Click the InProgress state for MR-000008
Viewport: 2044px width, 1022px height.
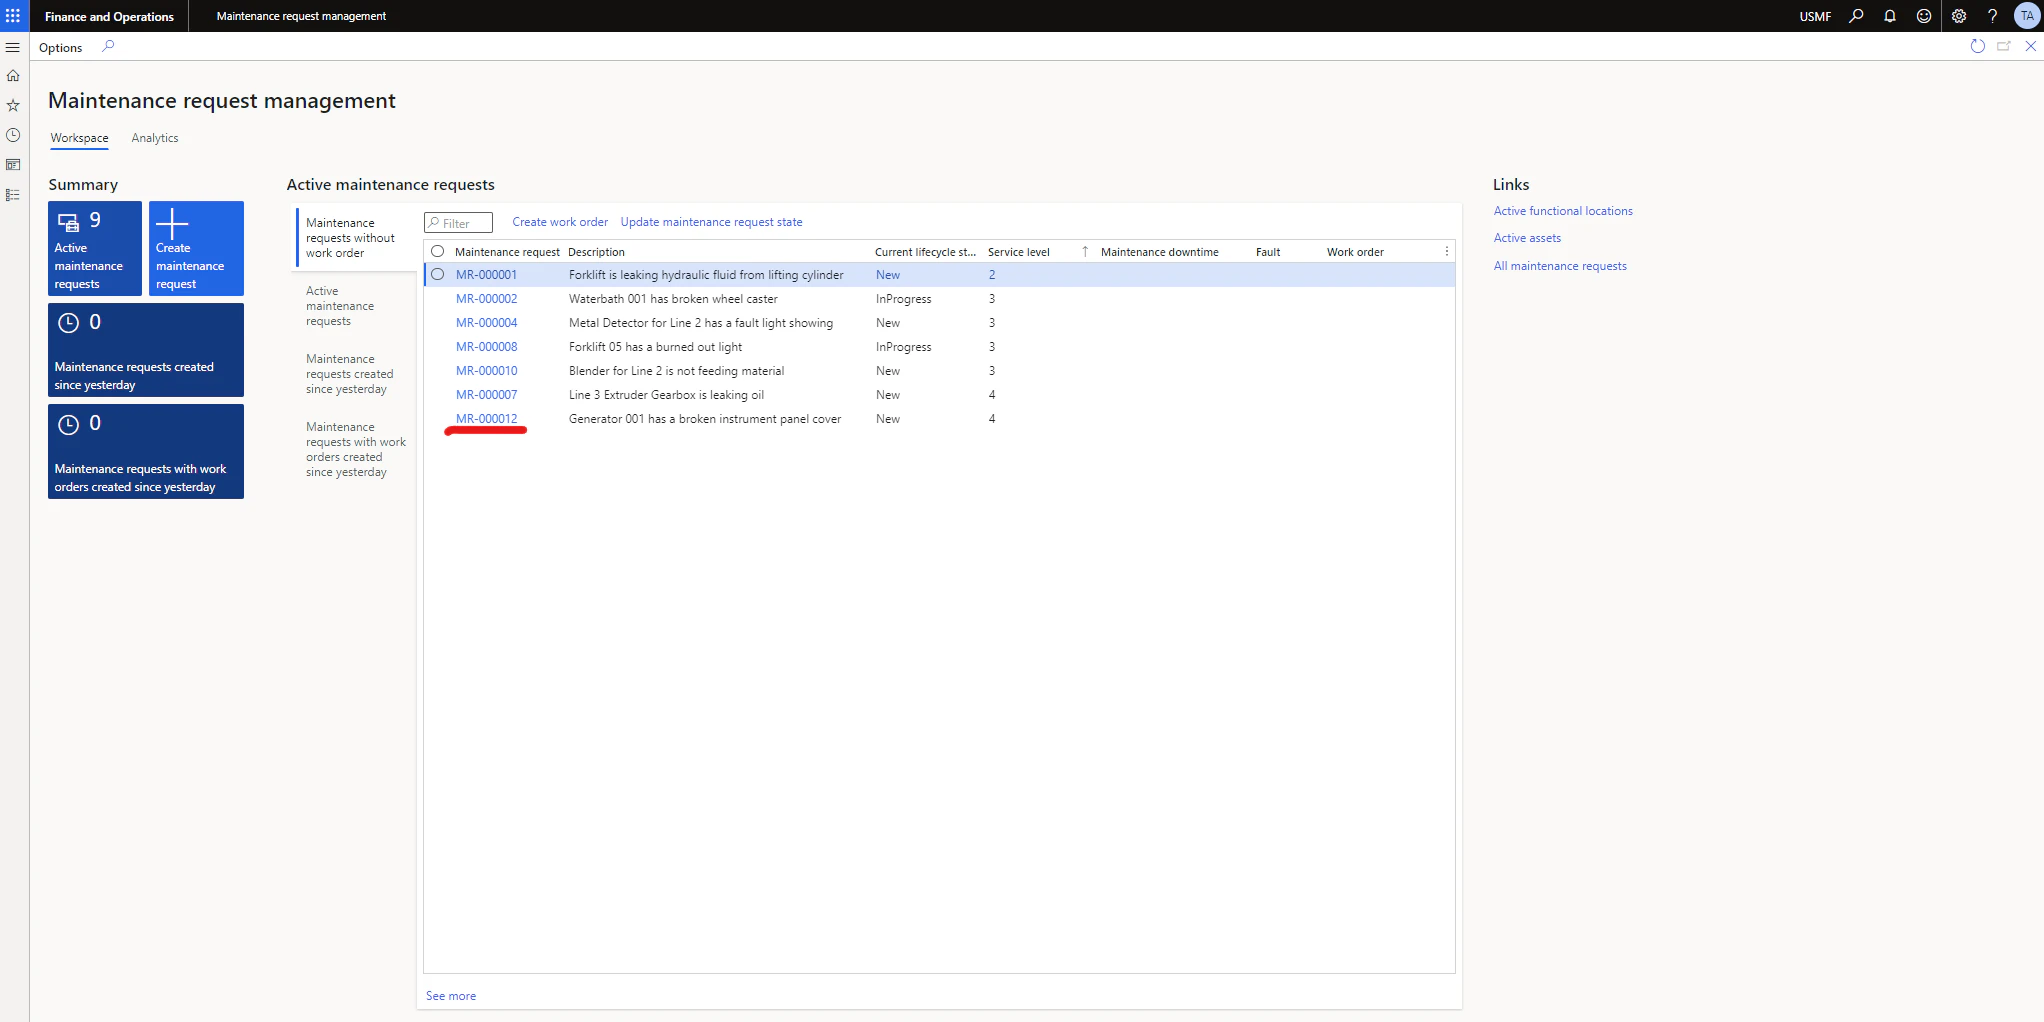pyautogui.click(x=903, y=347)
